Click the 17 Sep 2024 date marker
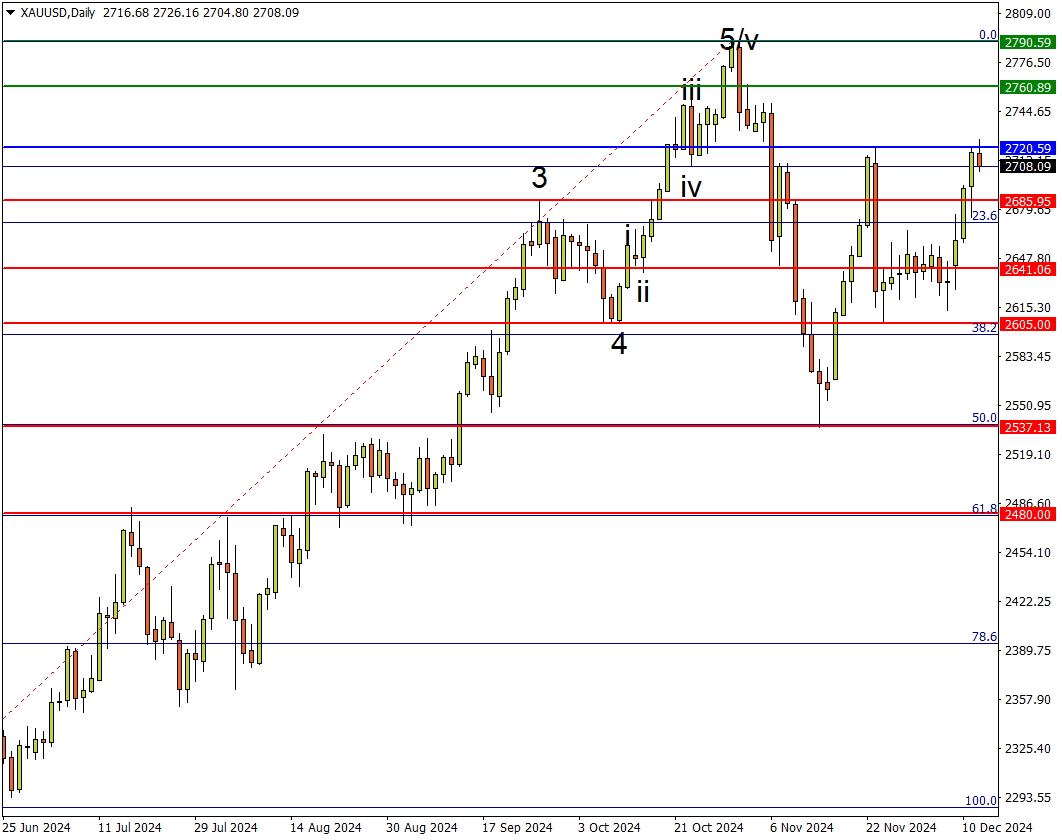This screenshot has height=840, width=1062. (x=517, y=827)
